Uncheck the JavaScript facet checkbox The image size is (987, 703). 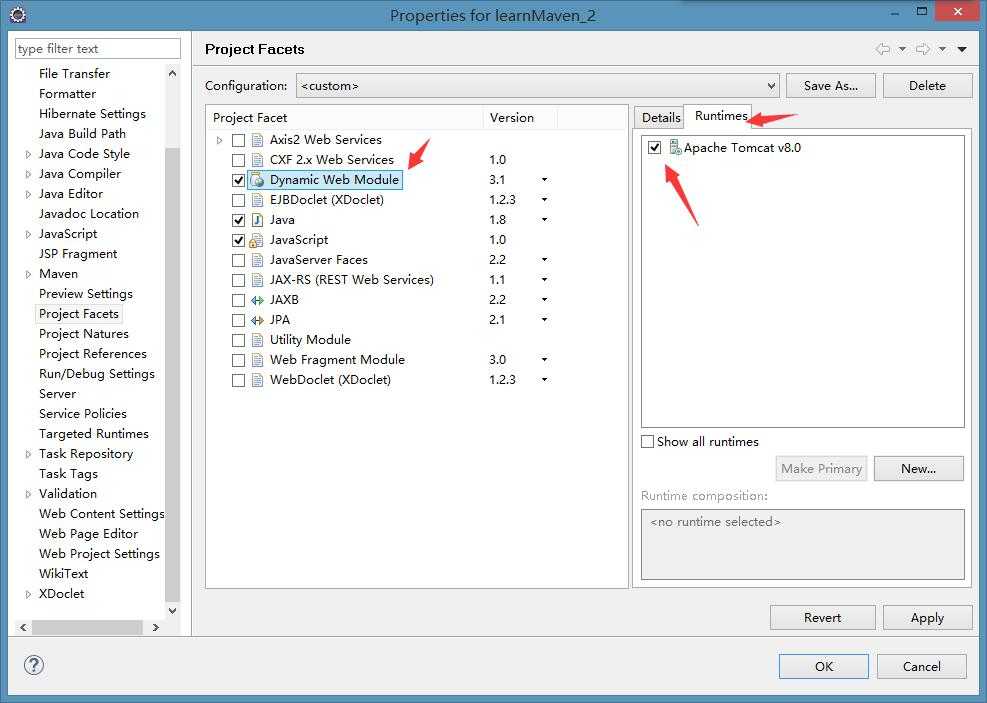coord(239,240)
